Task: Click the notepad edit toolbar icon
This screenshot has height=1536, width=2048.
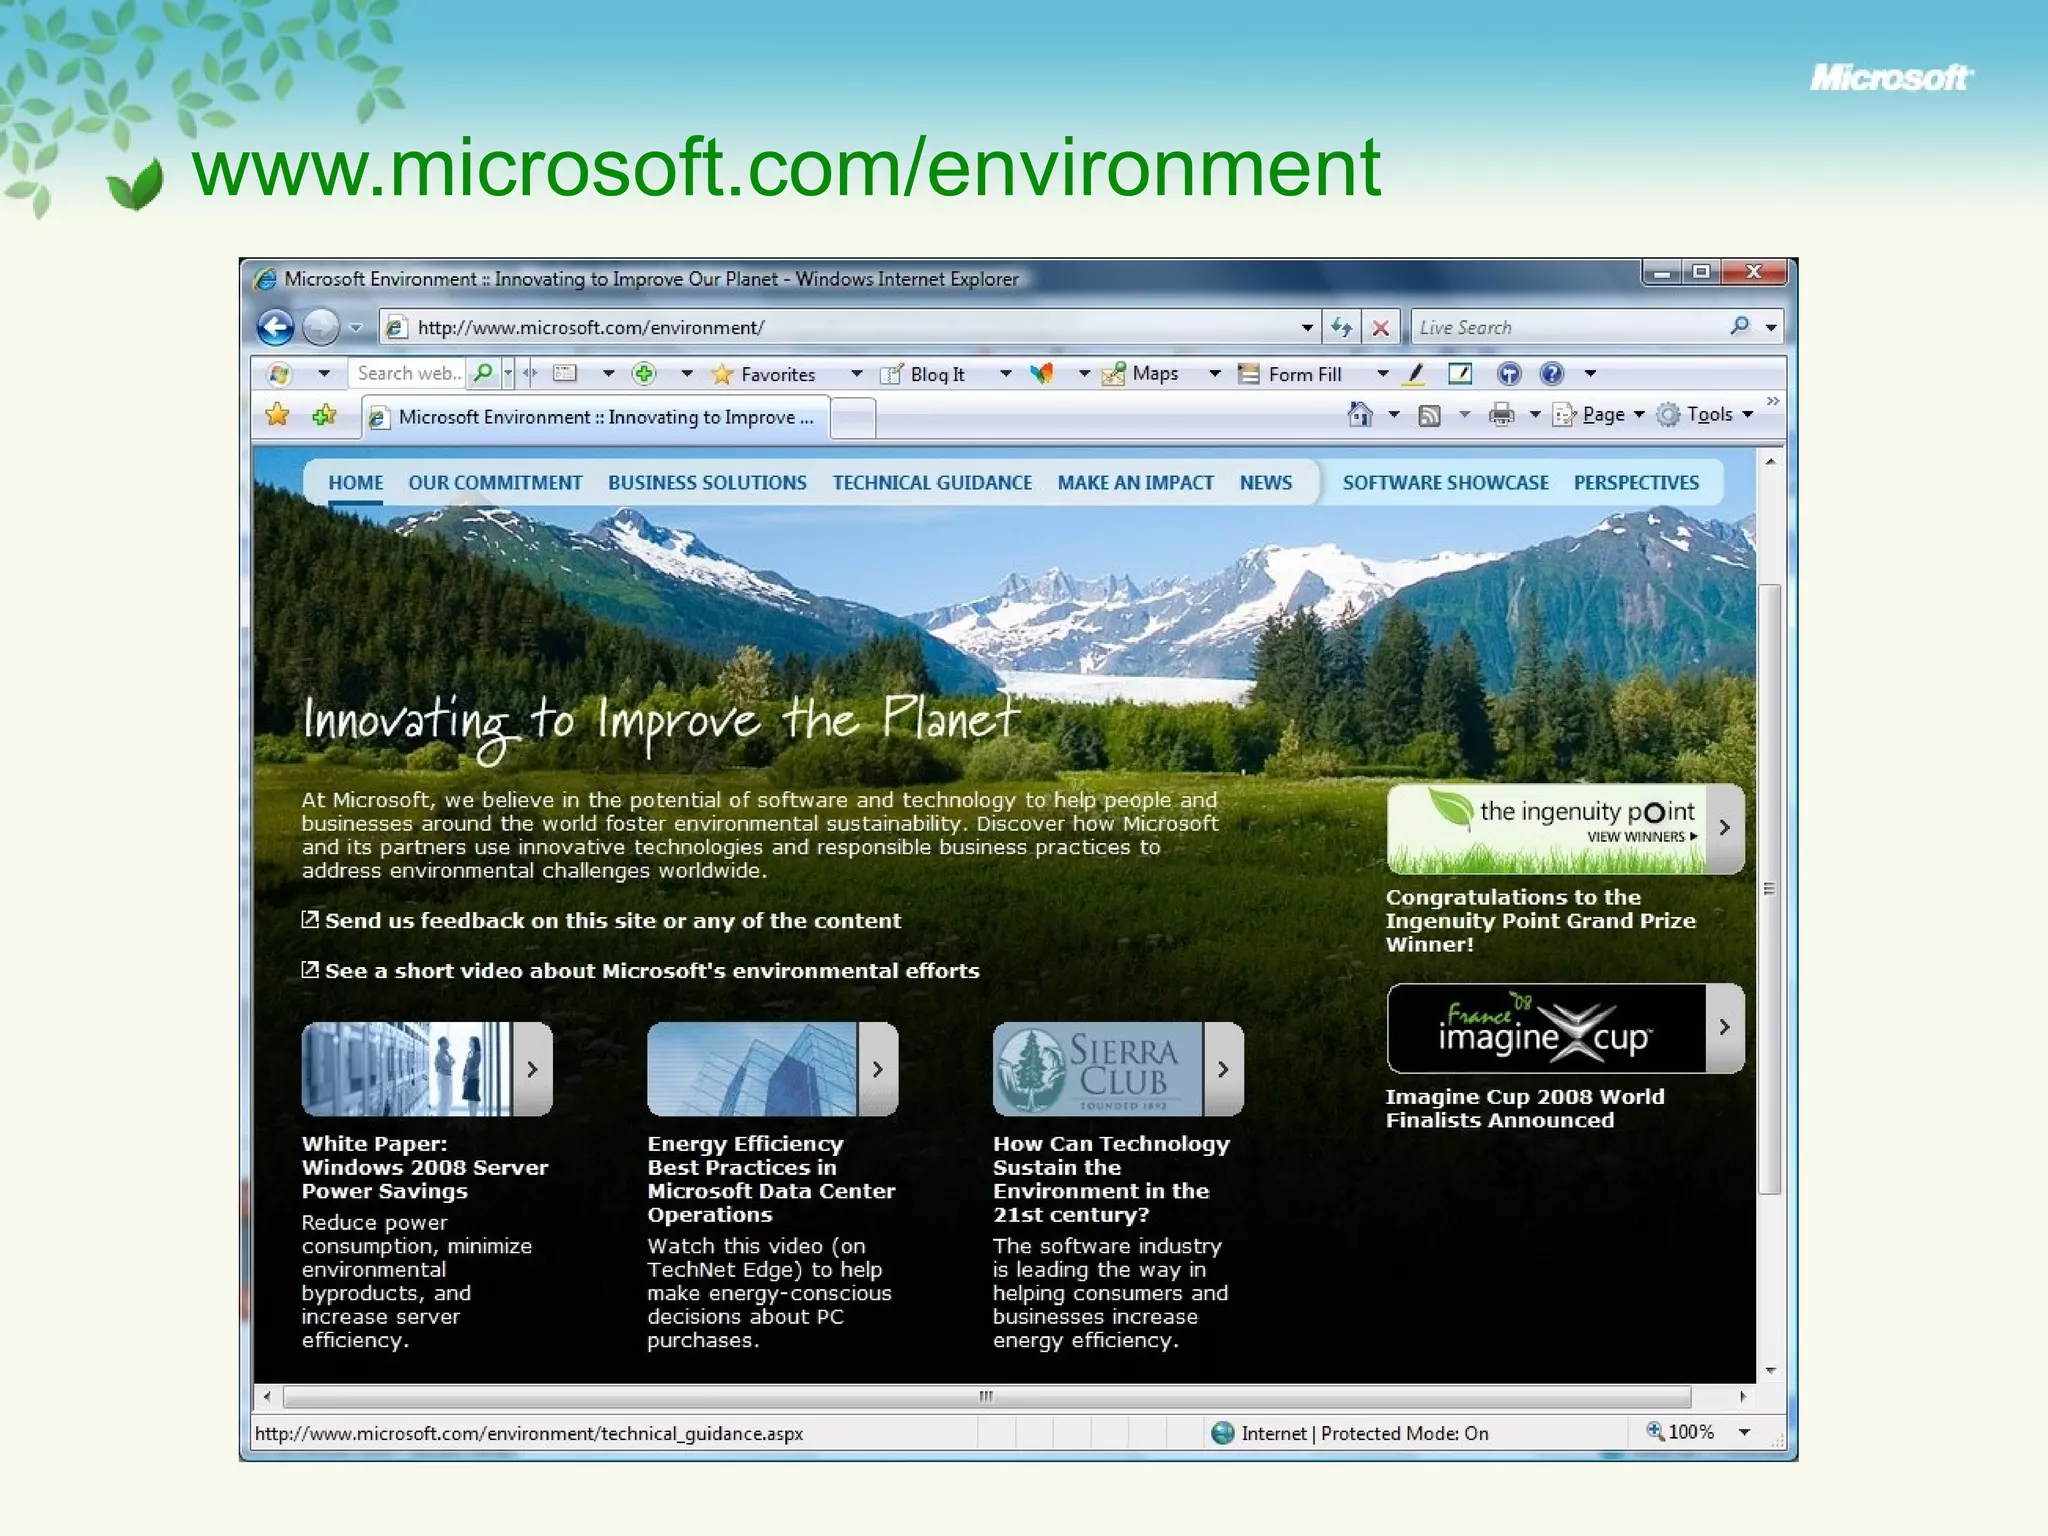Action: (1460, 374)
